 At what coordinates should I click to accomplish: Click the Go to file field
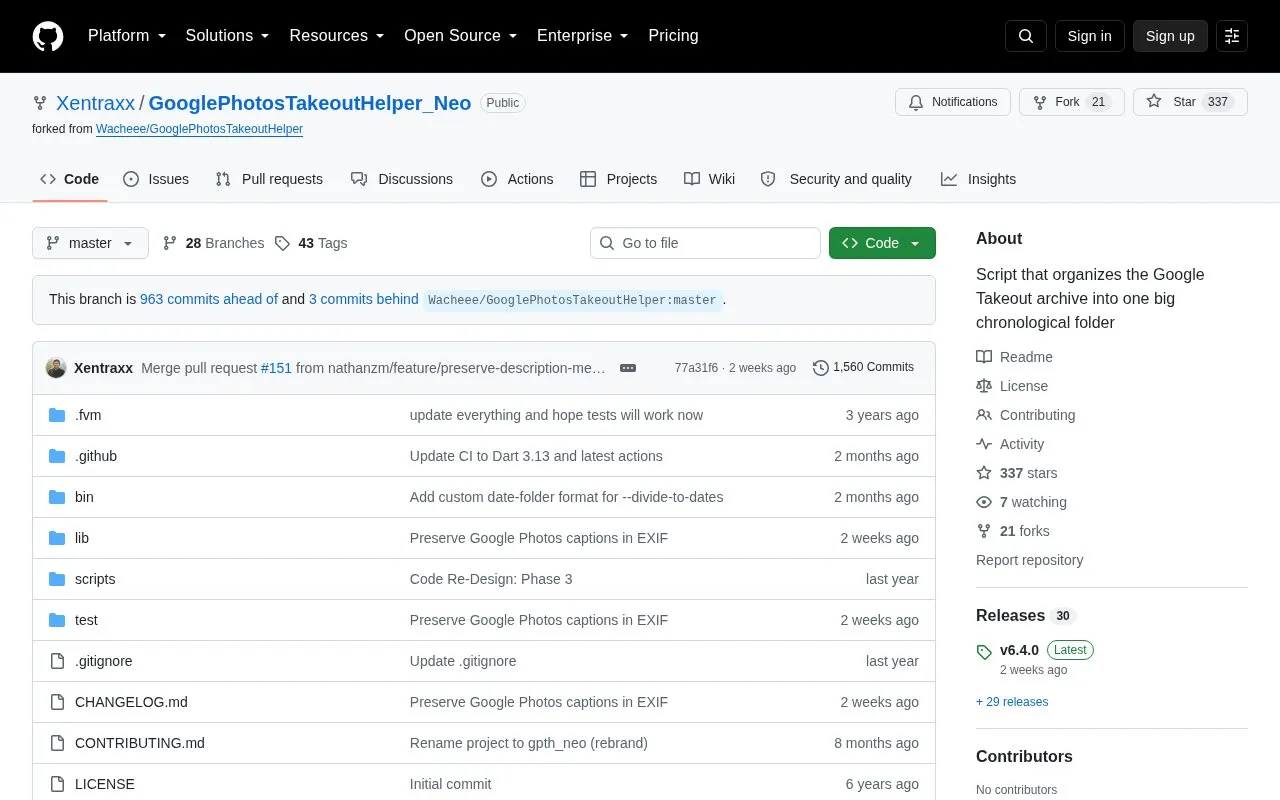pyautogui.click(x=705, y=243)
